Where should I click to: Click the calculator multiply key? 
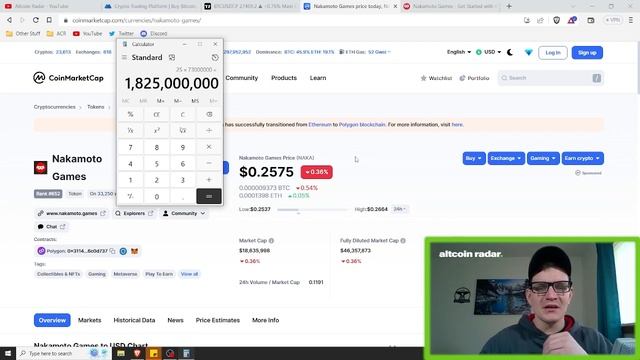(x=209, y=147)
